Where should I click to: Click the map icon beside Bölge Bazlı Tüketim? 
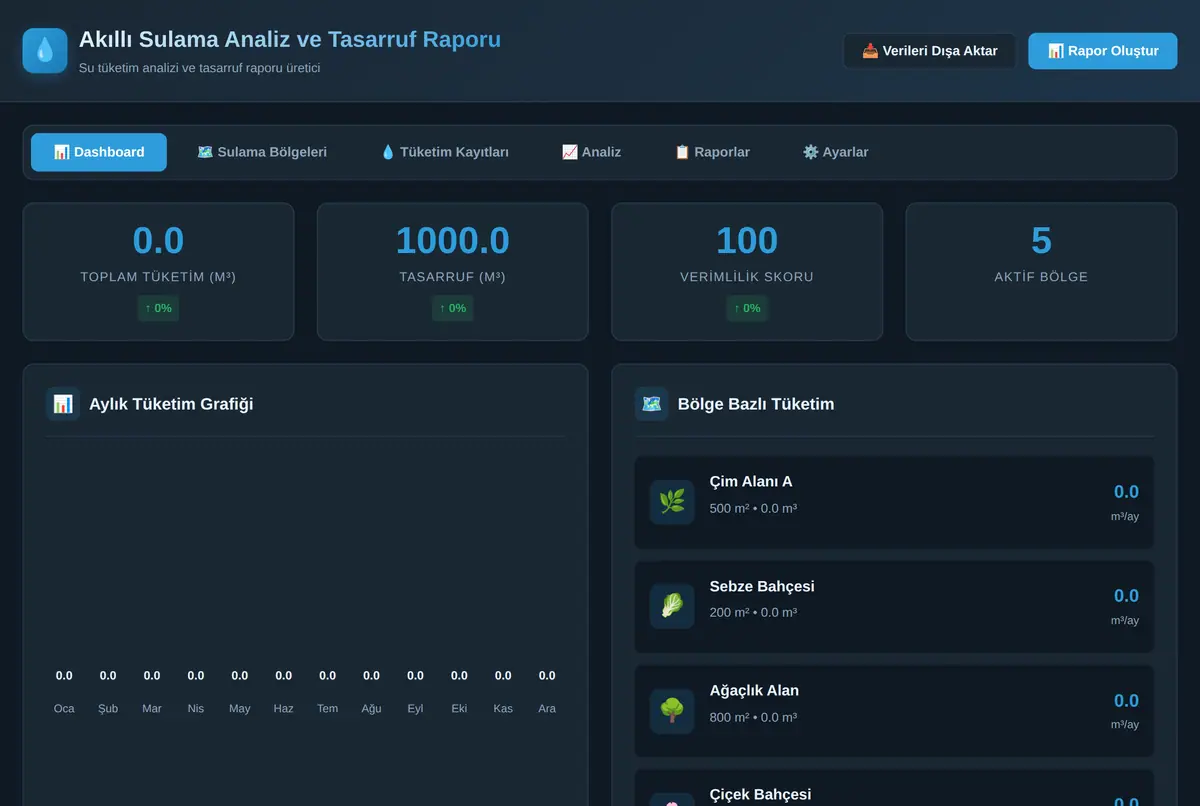pos(652,404)
